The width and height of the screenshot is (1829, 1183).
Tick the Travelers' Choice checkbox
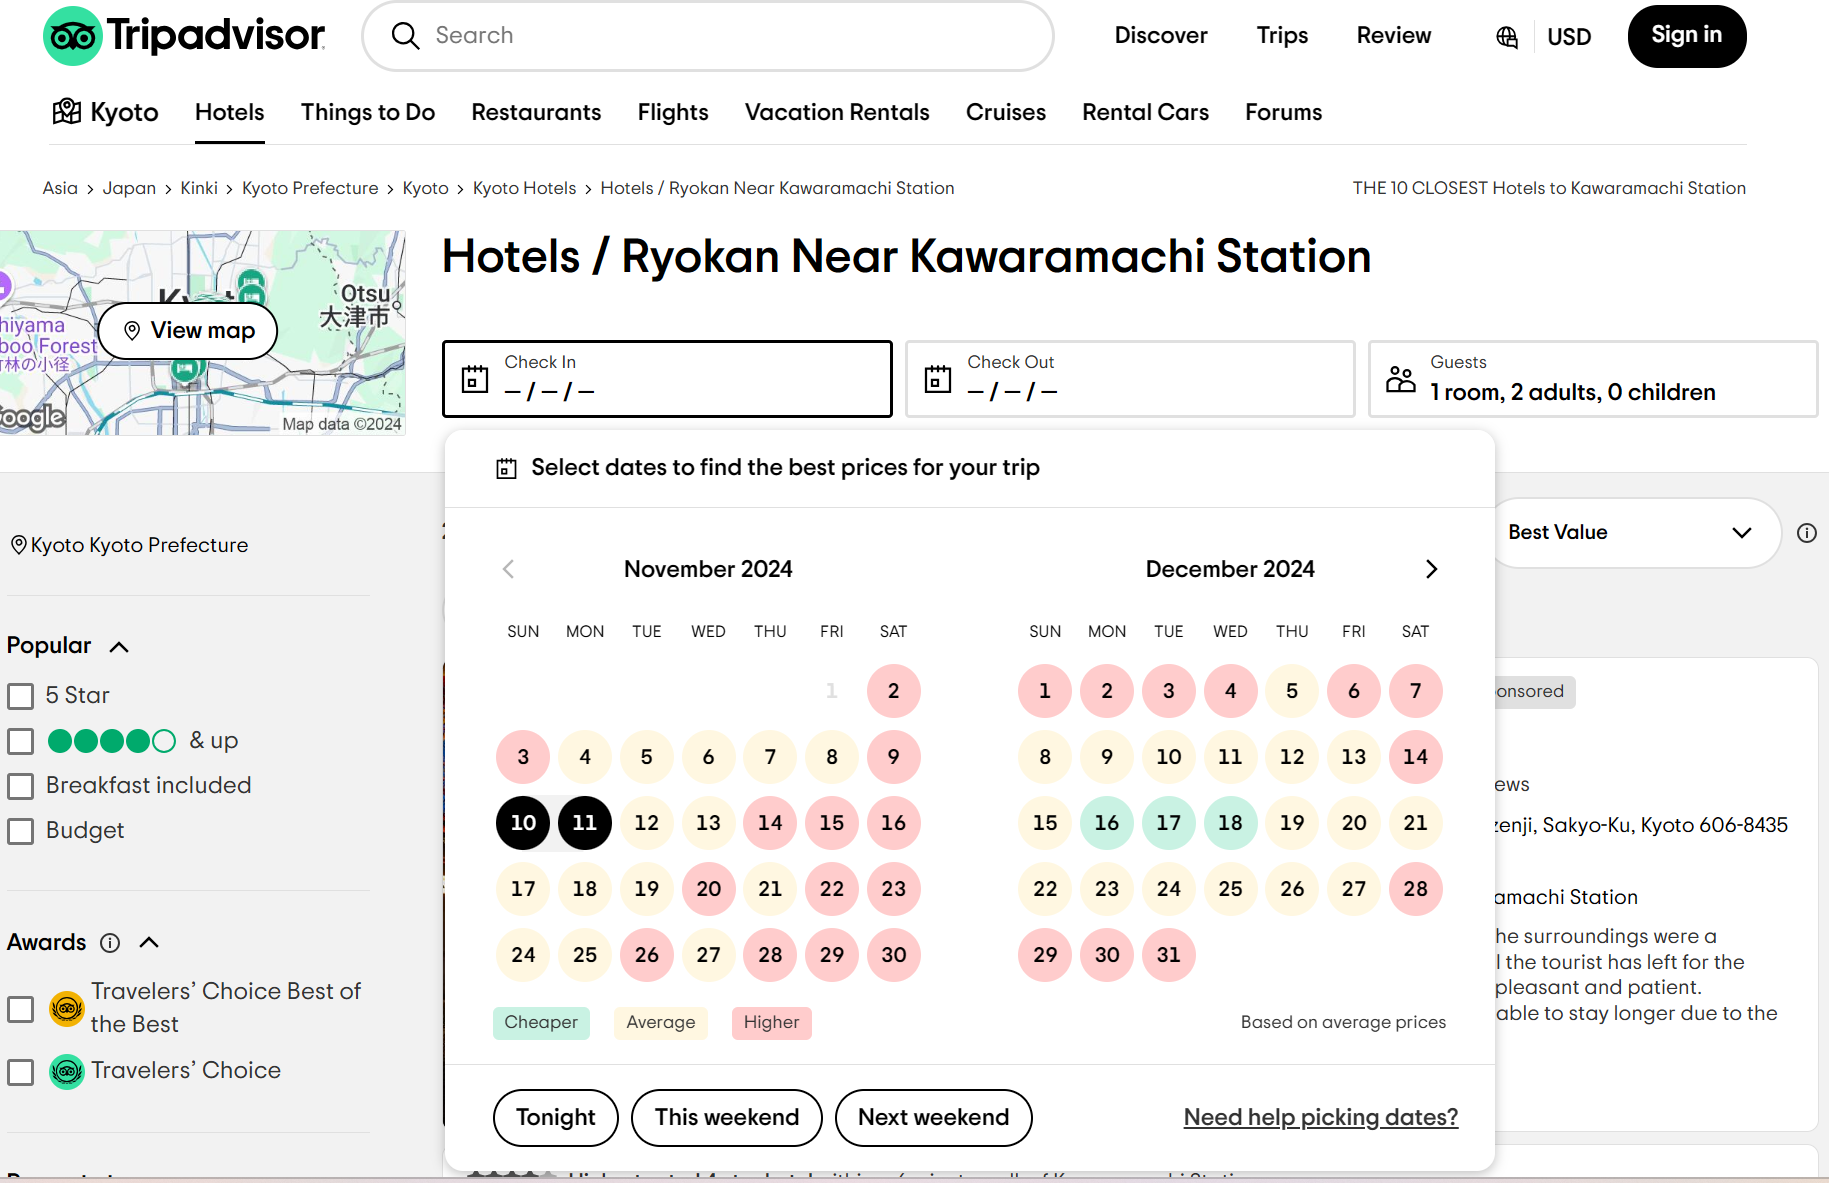click(21, 1072)
